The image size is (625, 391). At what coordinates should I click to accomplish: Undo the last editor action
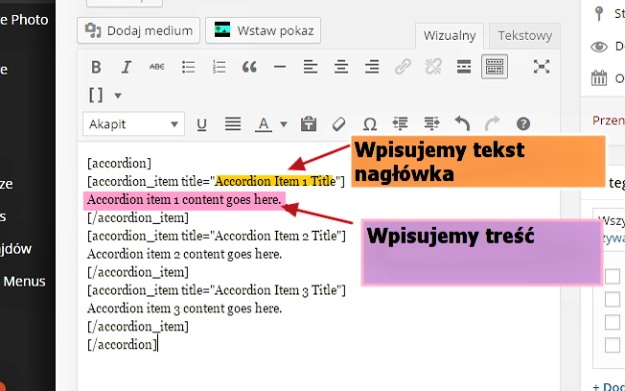462,124
